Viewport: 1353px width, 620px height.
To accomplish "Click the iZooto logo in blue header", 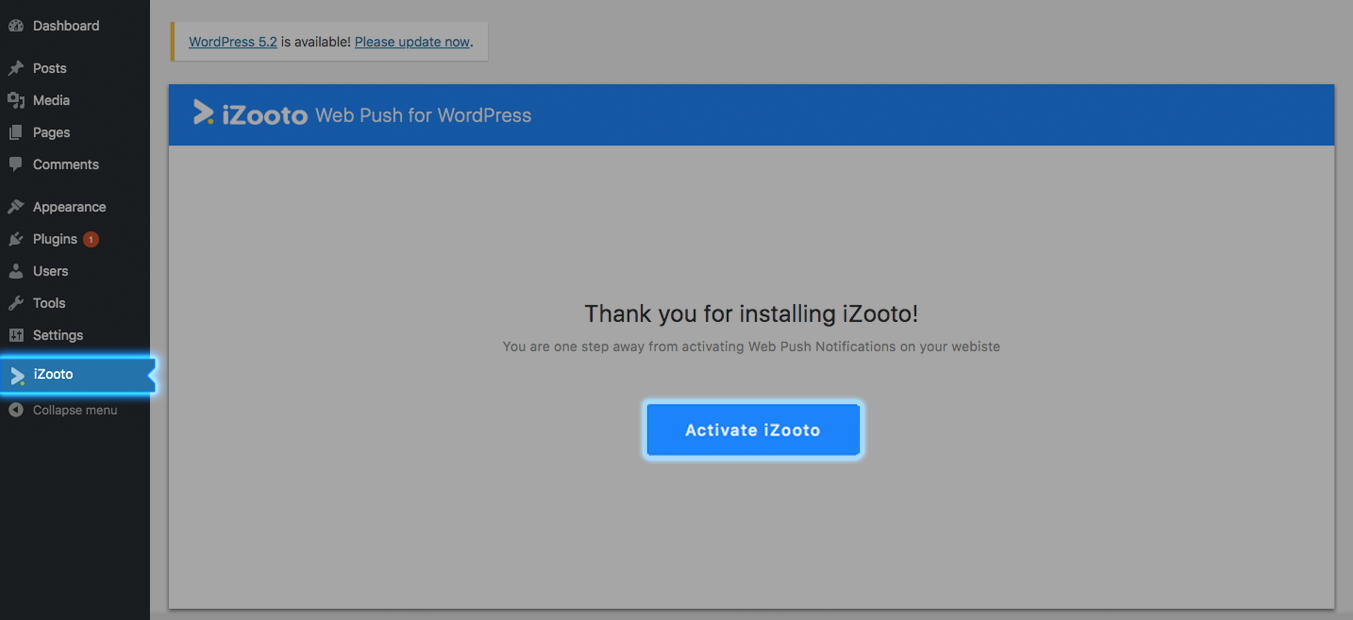I will coord(250,114).
